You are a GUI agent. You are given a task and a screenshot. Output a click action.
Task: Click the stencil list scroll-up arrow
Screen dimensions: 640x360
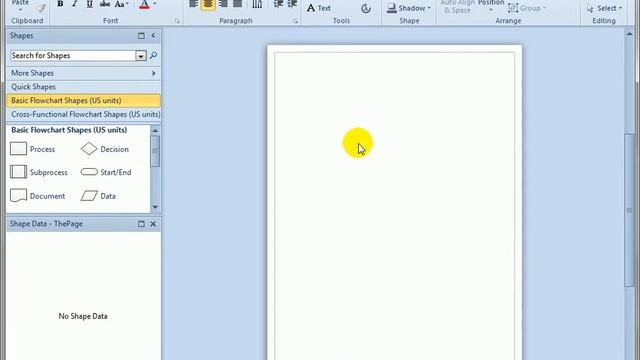[x=155, y=131]
